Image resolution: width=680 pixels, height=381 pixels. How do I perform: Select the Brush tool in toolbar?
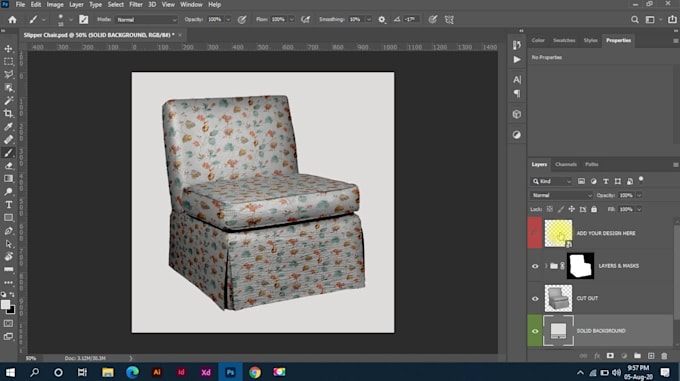coord(8,153)
